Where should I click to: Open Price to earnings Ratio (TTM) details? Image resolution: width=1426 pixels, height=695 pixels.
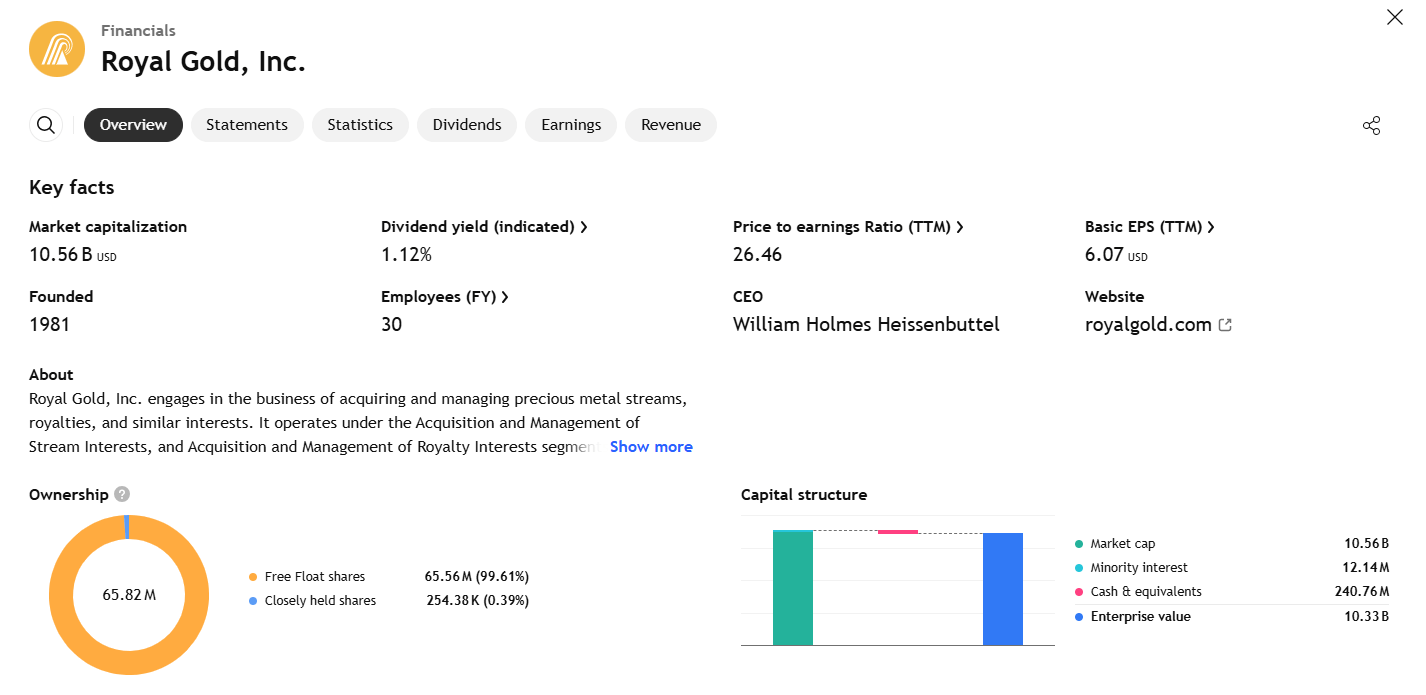[848, 227]
